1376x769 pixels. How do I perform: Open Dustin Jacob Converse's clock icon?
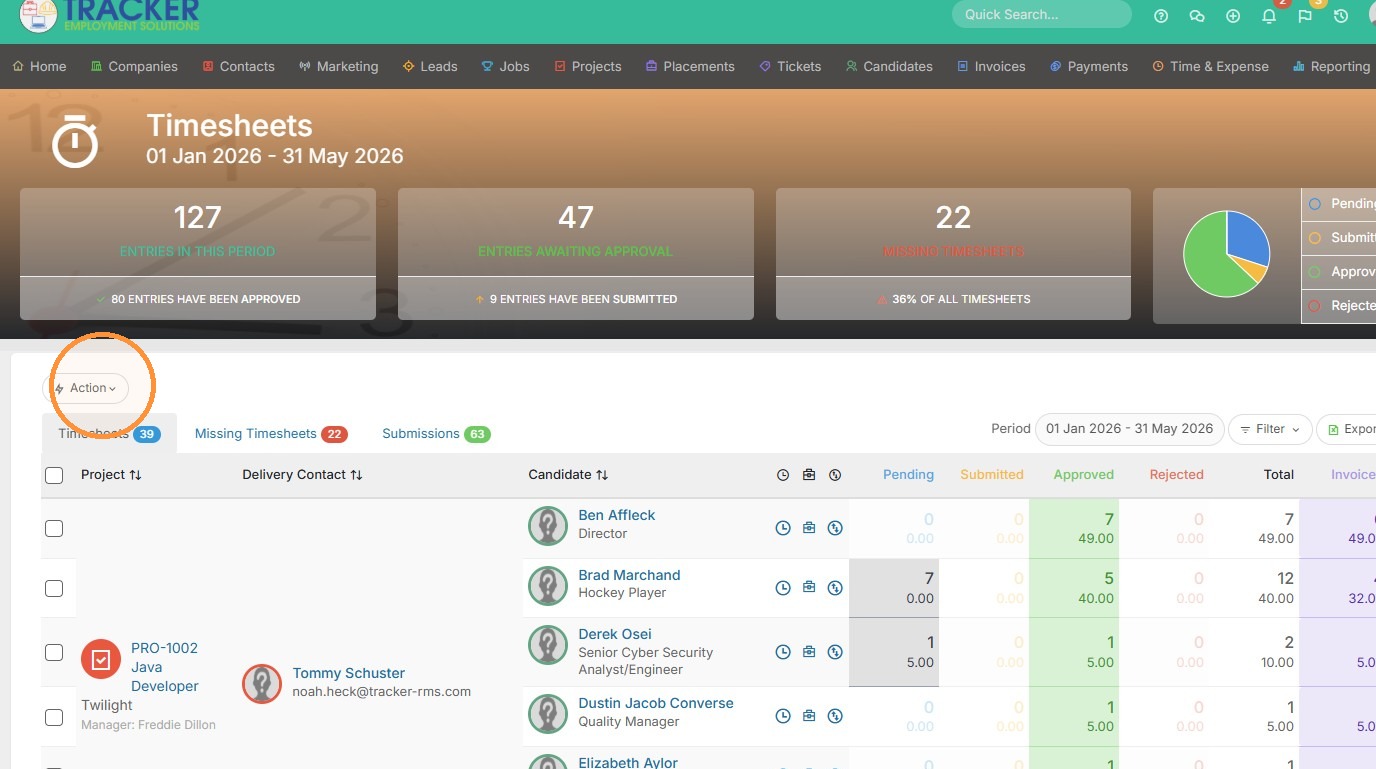point(783,716)
